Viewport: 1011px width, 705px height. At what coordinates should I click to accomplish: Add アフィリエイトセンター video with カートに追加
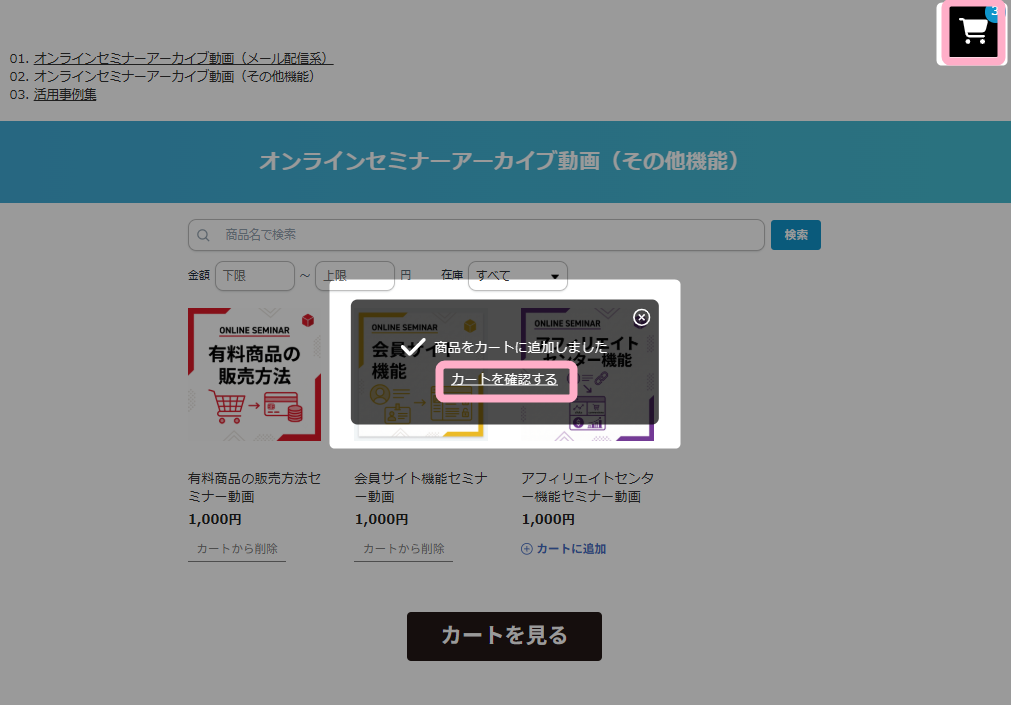(564, 549)
